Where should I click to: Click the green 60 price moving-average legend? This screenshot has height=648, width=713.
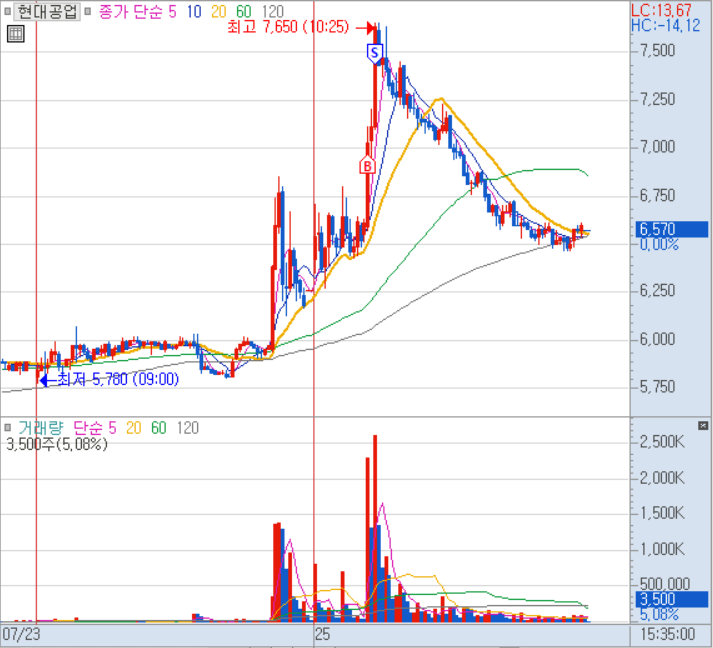click(x=241, y=11)
